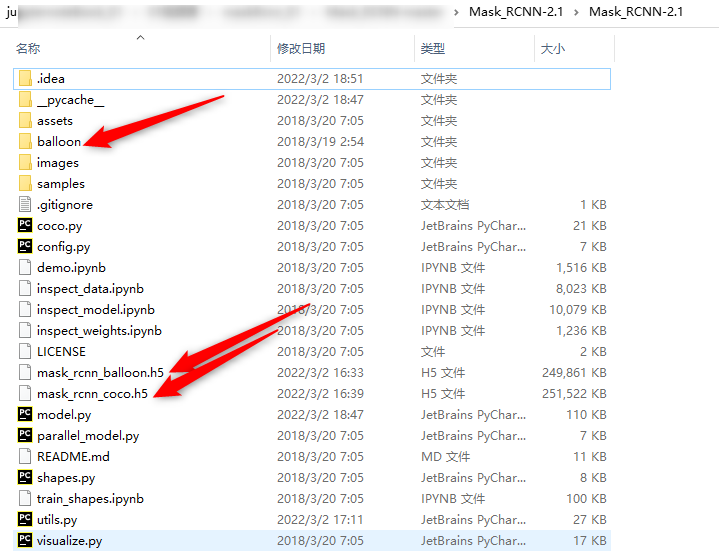Select the README.md file icon
719x555 pixels.
[25, 456]
